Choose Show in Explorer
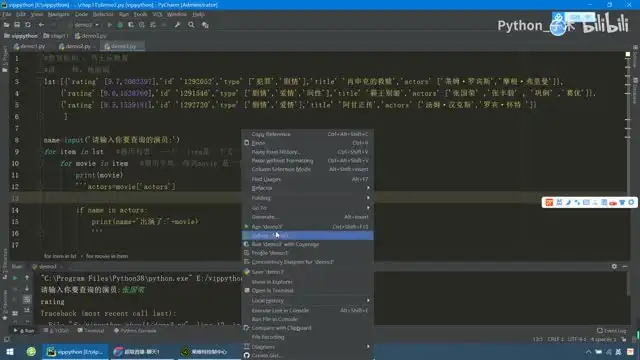This screenshot has height=360, width=640. 308,282
